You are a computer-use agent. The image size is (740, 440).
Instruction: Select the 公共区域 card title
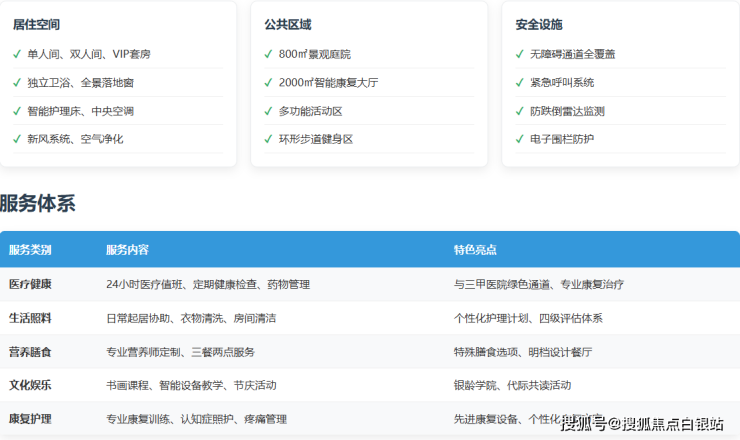pyautogui.click(x=287, y=24)
